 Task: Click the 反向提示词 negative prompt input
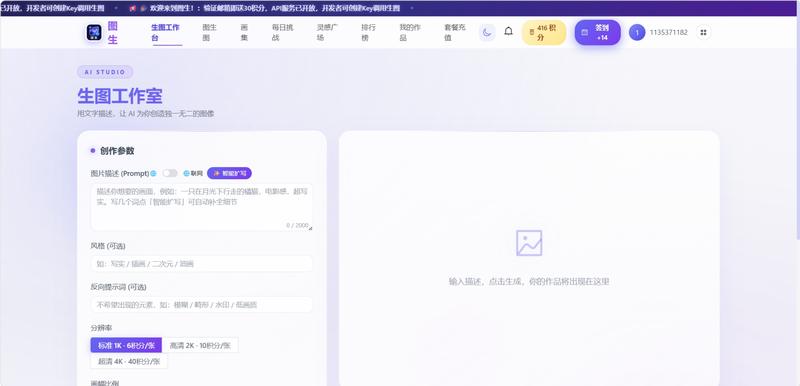tap(202, 305)
